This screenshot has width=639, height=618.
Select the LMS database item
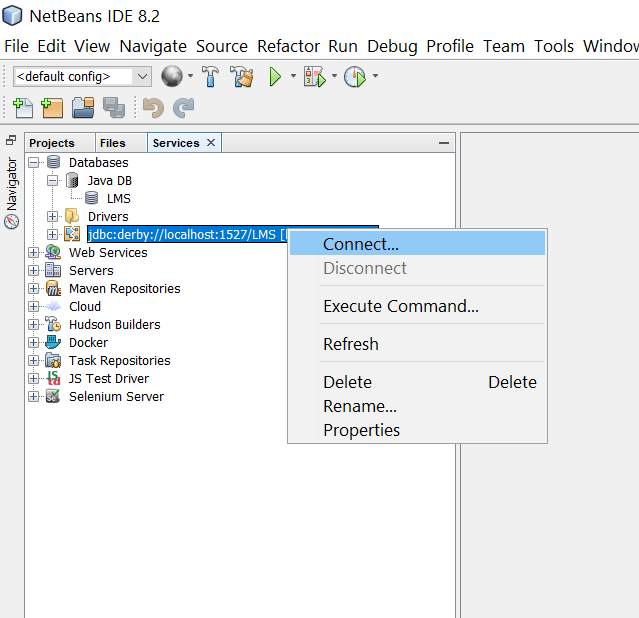pyautogui.click(x=119, y=199)
